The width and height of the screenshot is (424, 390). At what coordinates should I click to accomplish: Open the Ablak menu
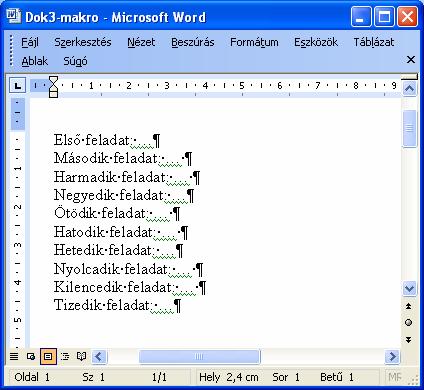click(x=34, y=61)
